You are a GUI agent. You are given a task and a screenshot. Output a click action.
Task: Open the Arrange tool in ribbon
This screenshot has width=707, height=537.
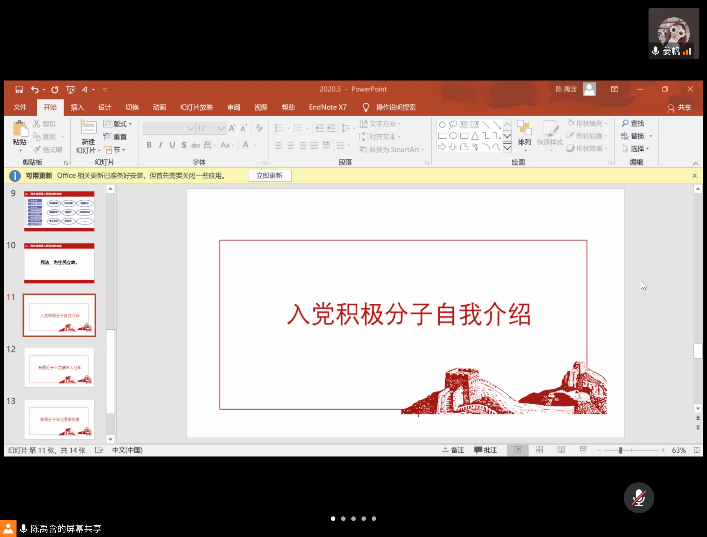pyautogui.click(x=524, y=132)
